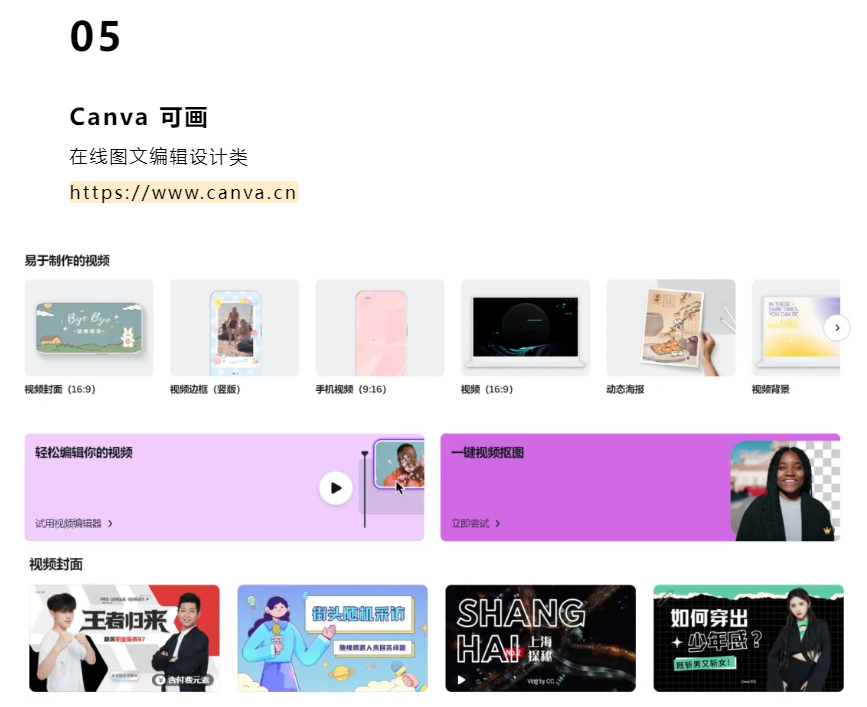
Task: Open 一键视频抠图 banner
Action: (640, 487)
